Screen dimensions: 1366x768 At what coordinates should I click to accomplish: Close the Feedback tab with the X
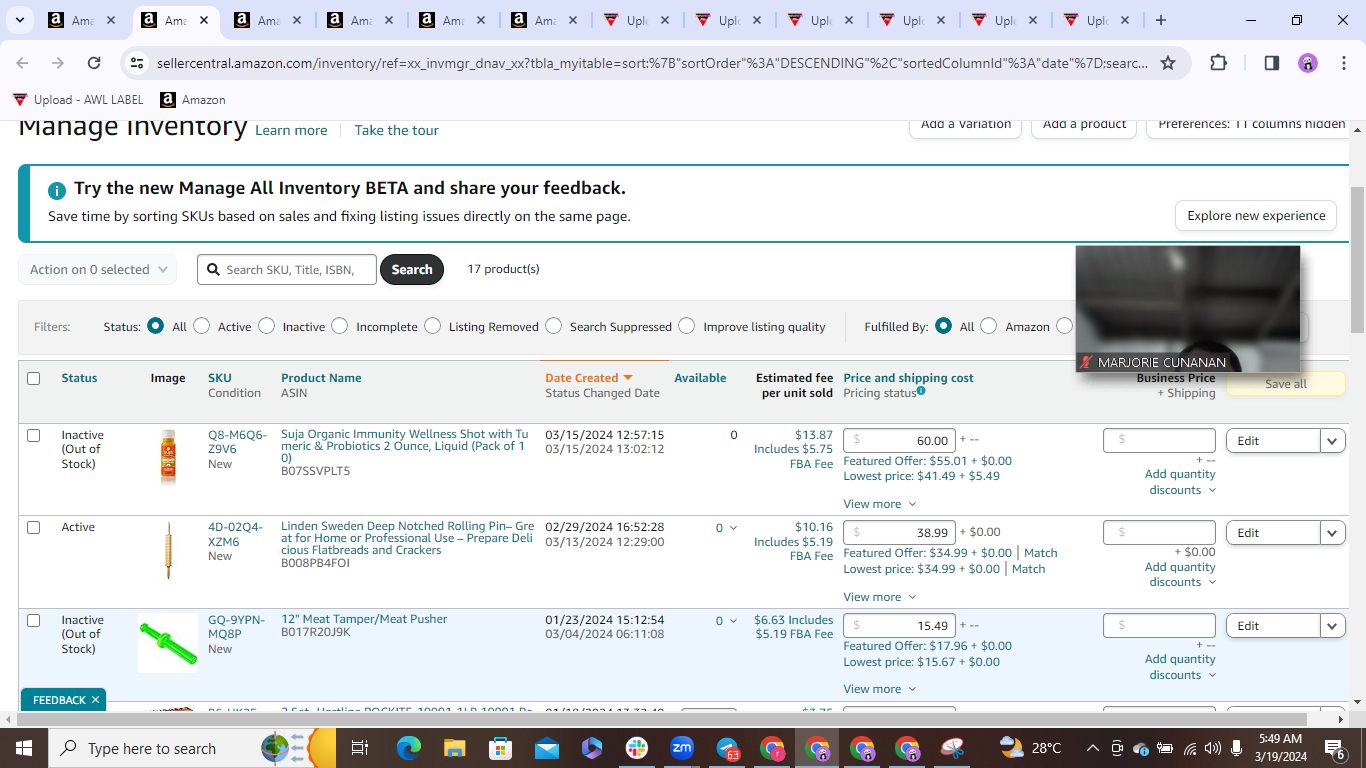pos(95,700)
